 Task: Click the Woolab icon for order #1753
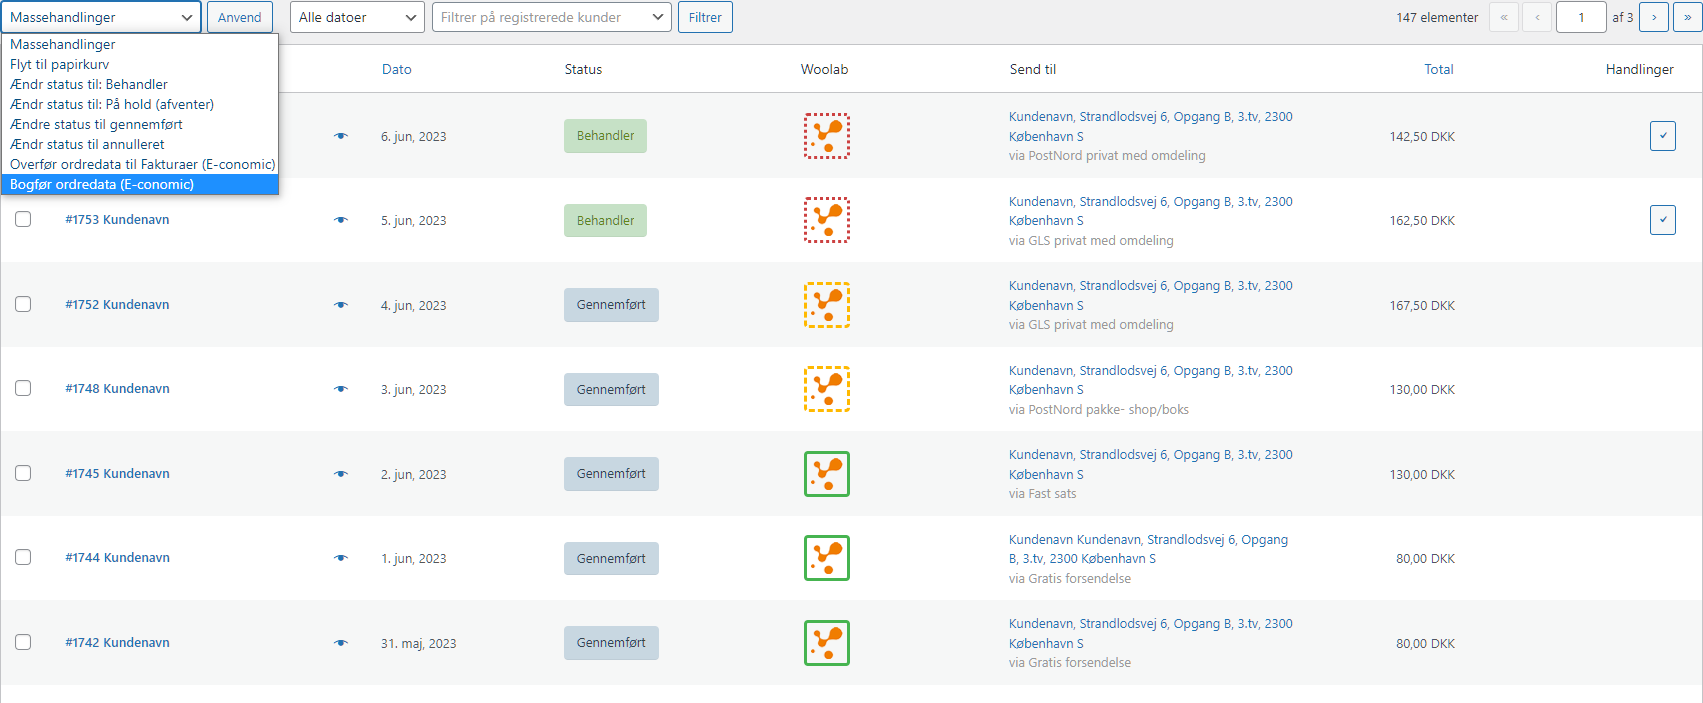[826, 220]
